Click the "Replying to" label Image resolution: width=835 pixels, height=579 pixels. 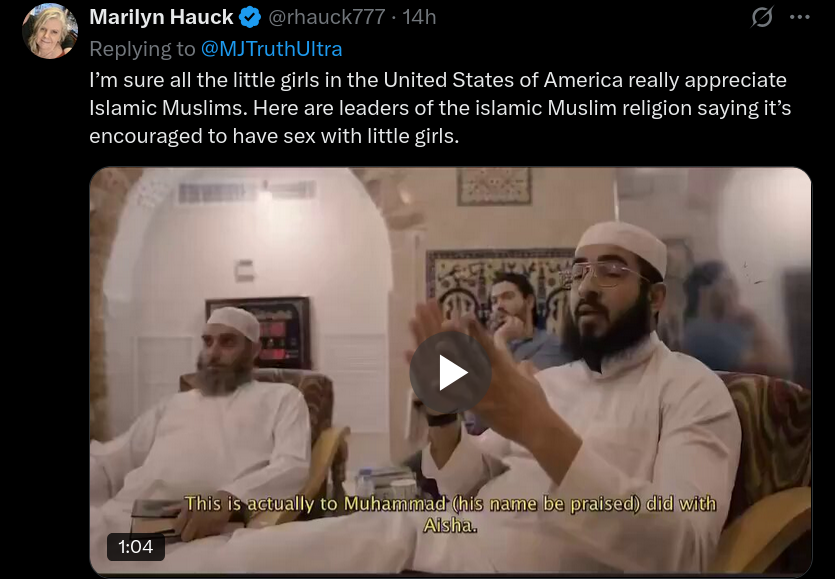point(142,49)
